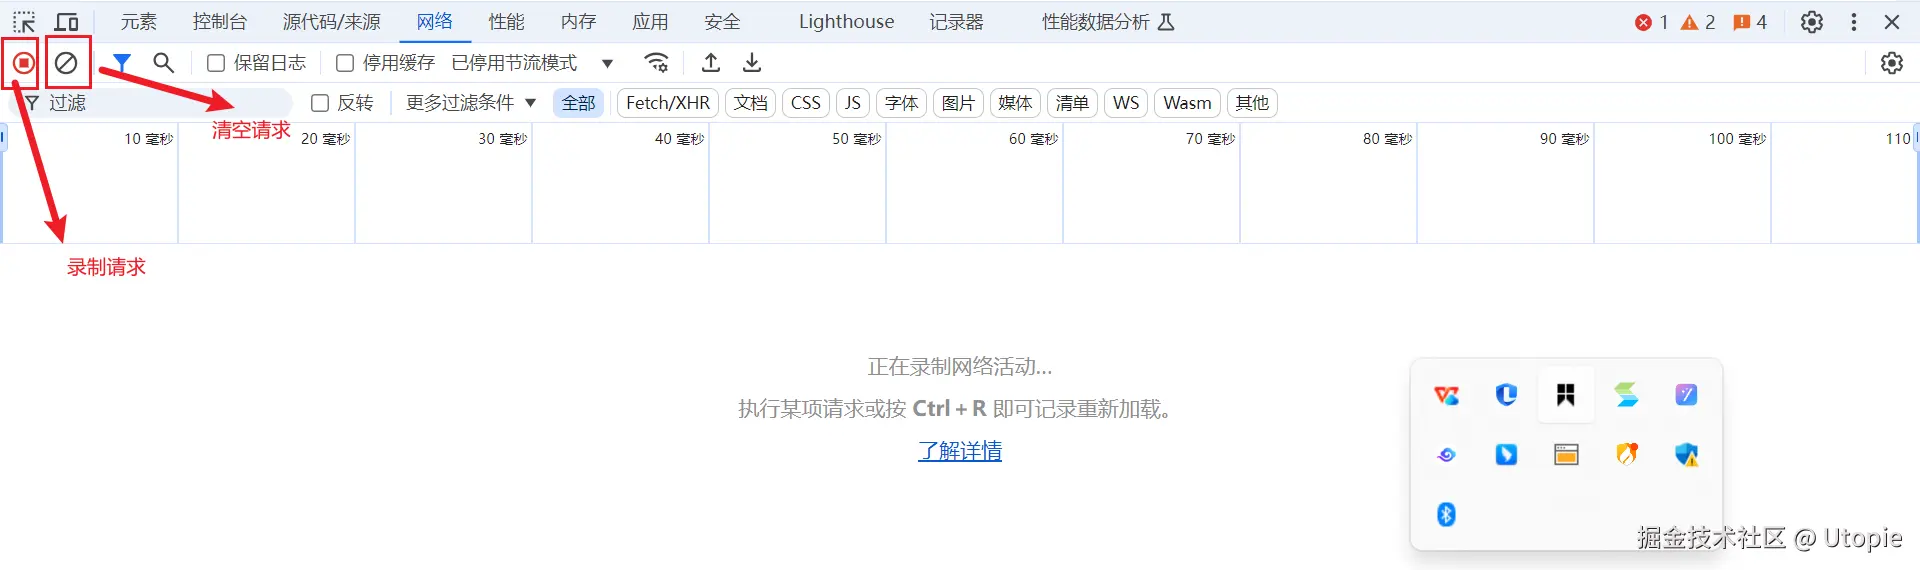Filter requests by CSS

pos(806,103)
